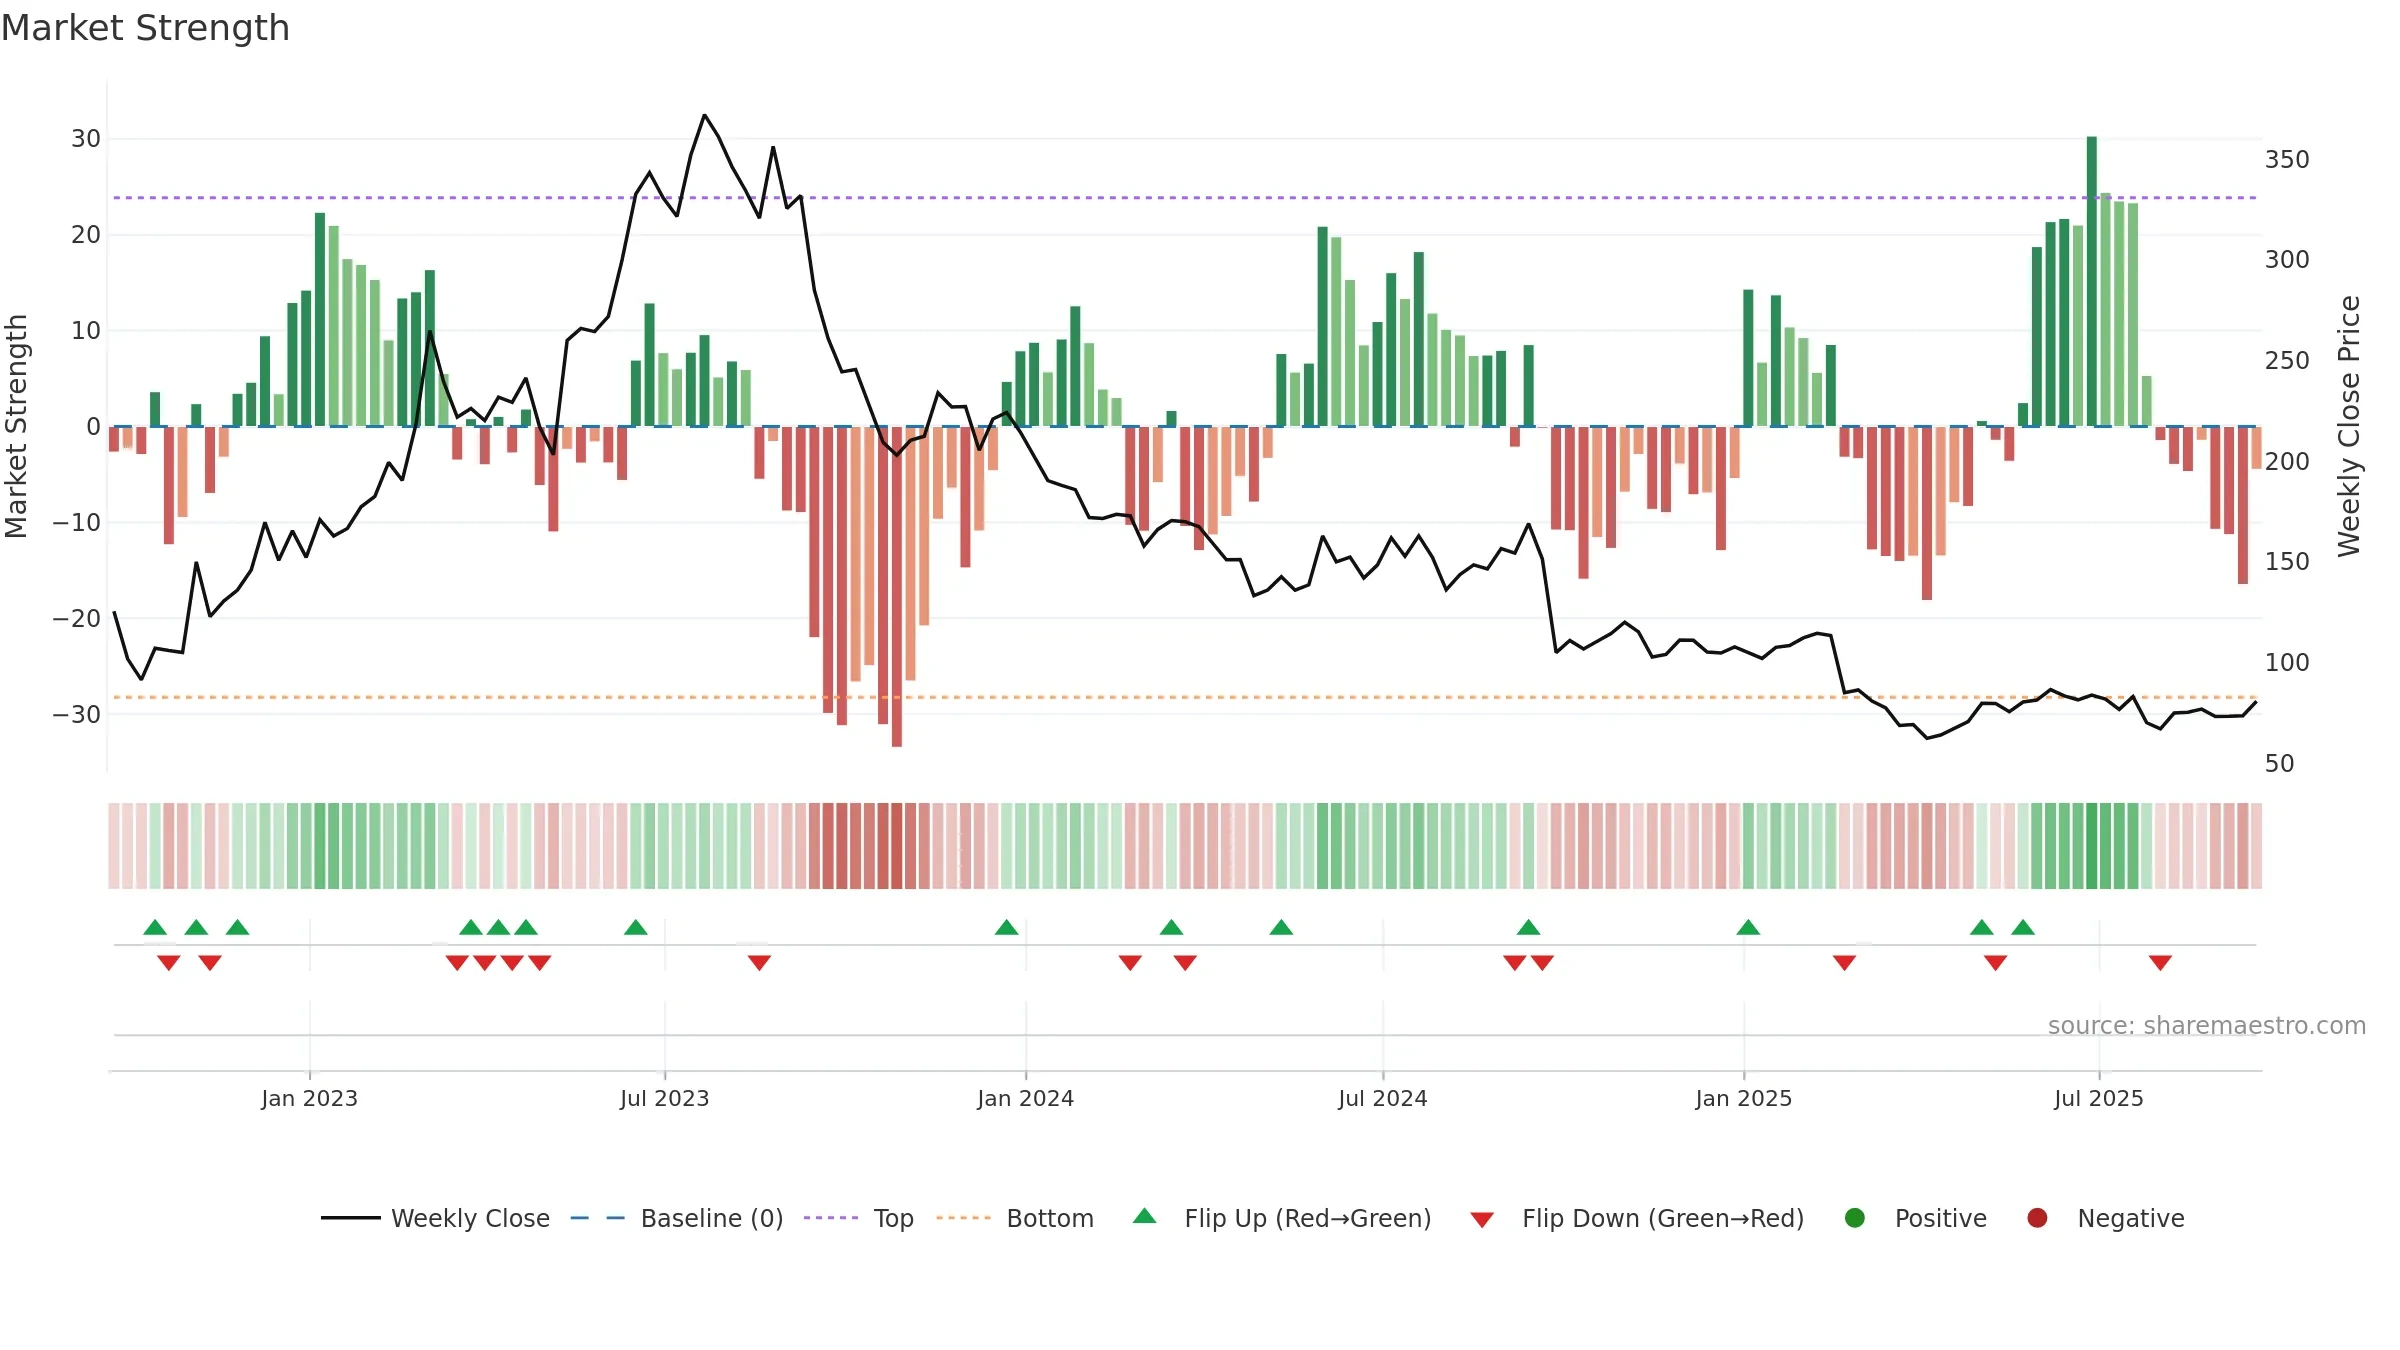2400x1350 pixels.
Task: Click the vertical Market Strength axis title
Action: click(16, 426)
